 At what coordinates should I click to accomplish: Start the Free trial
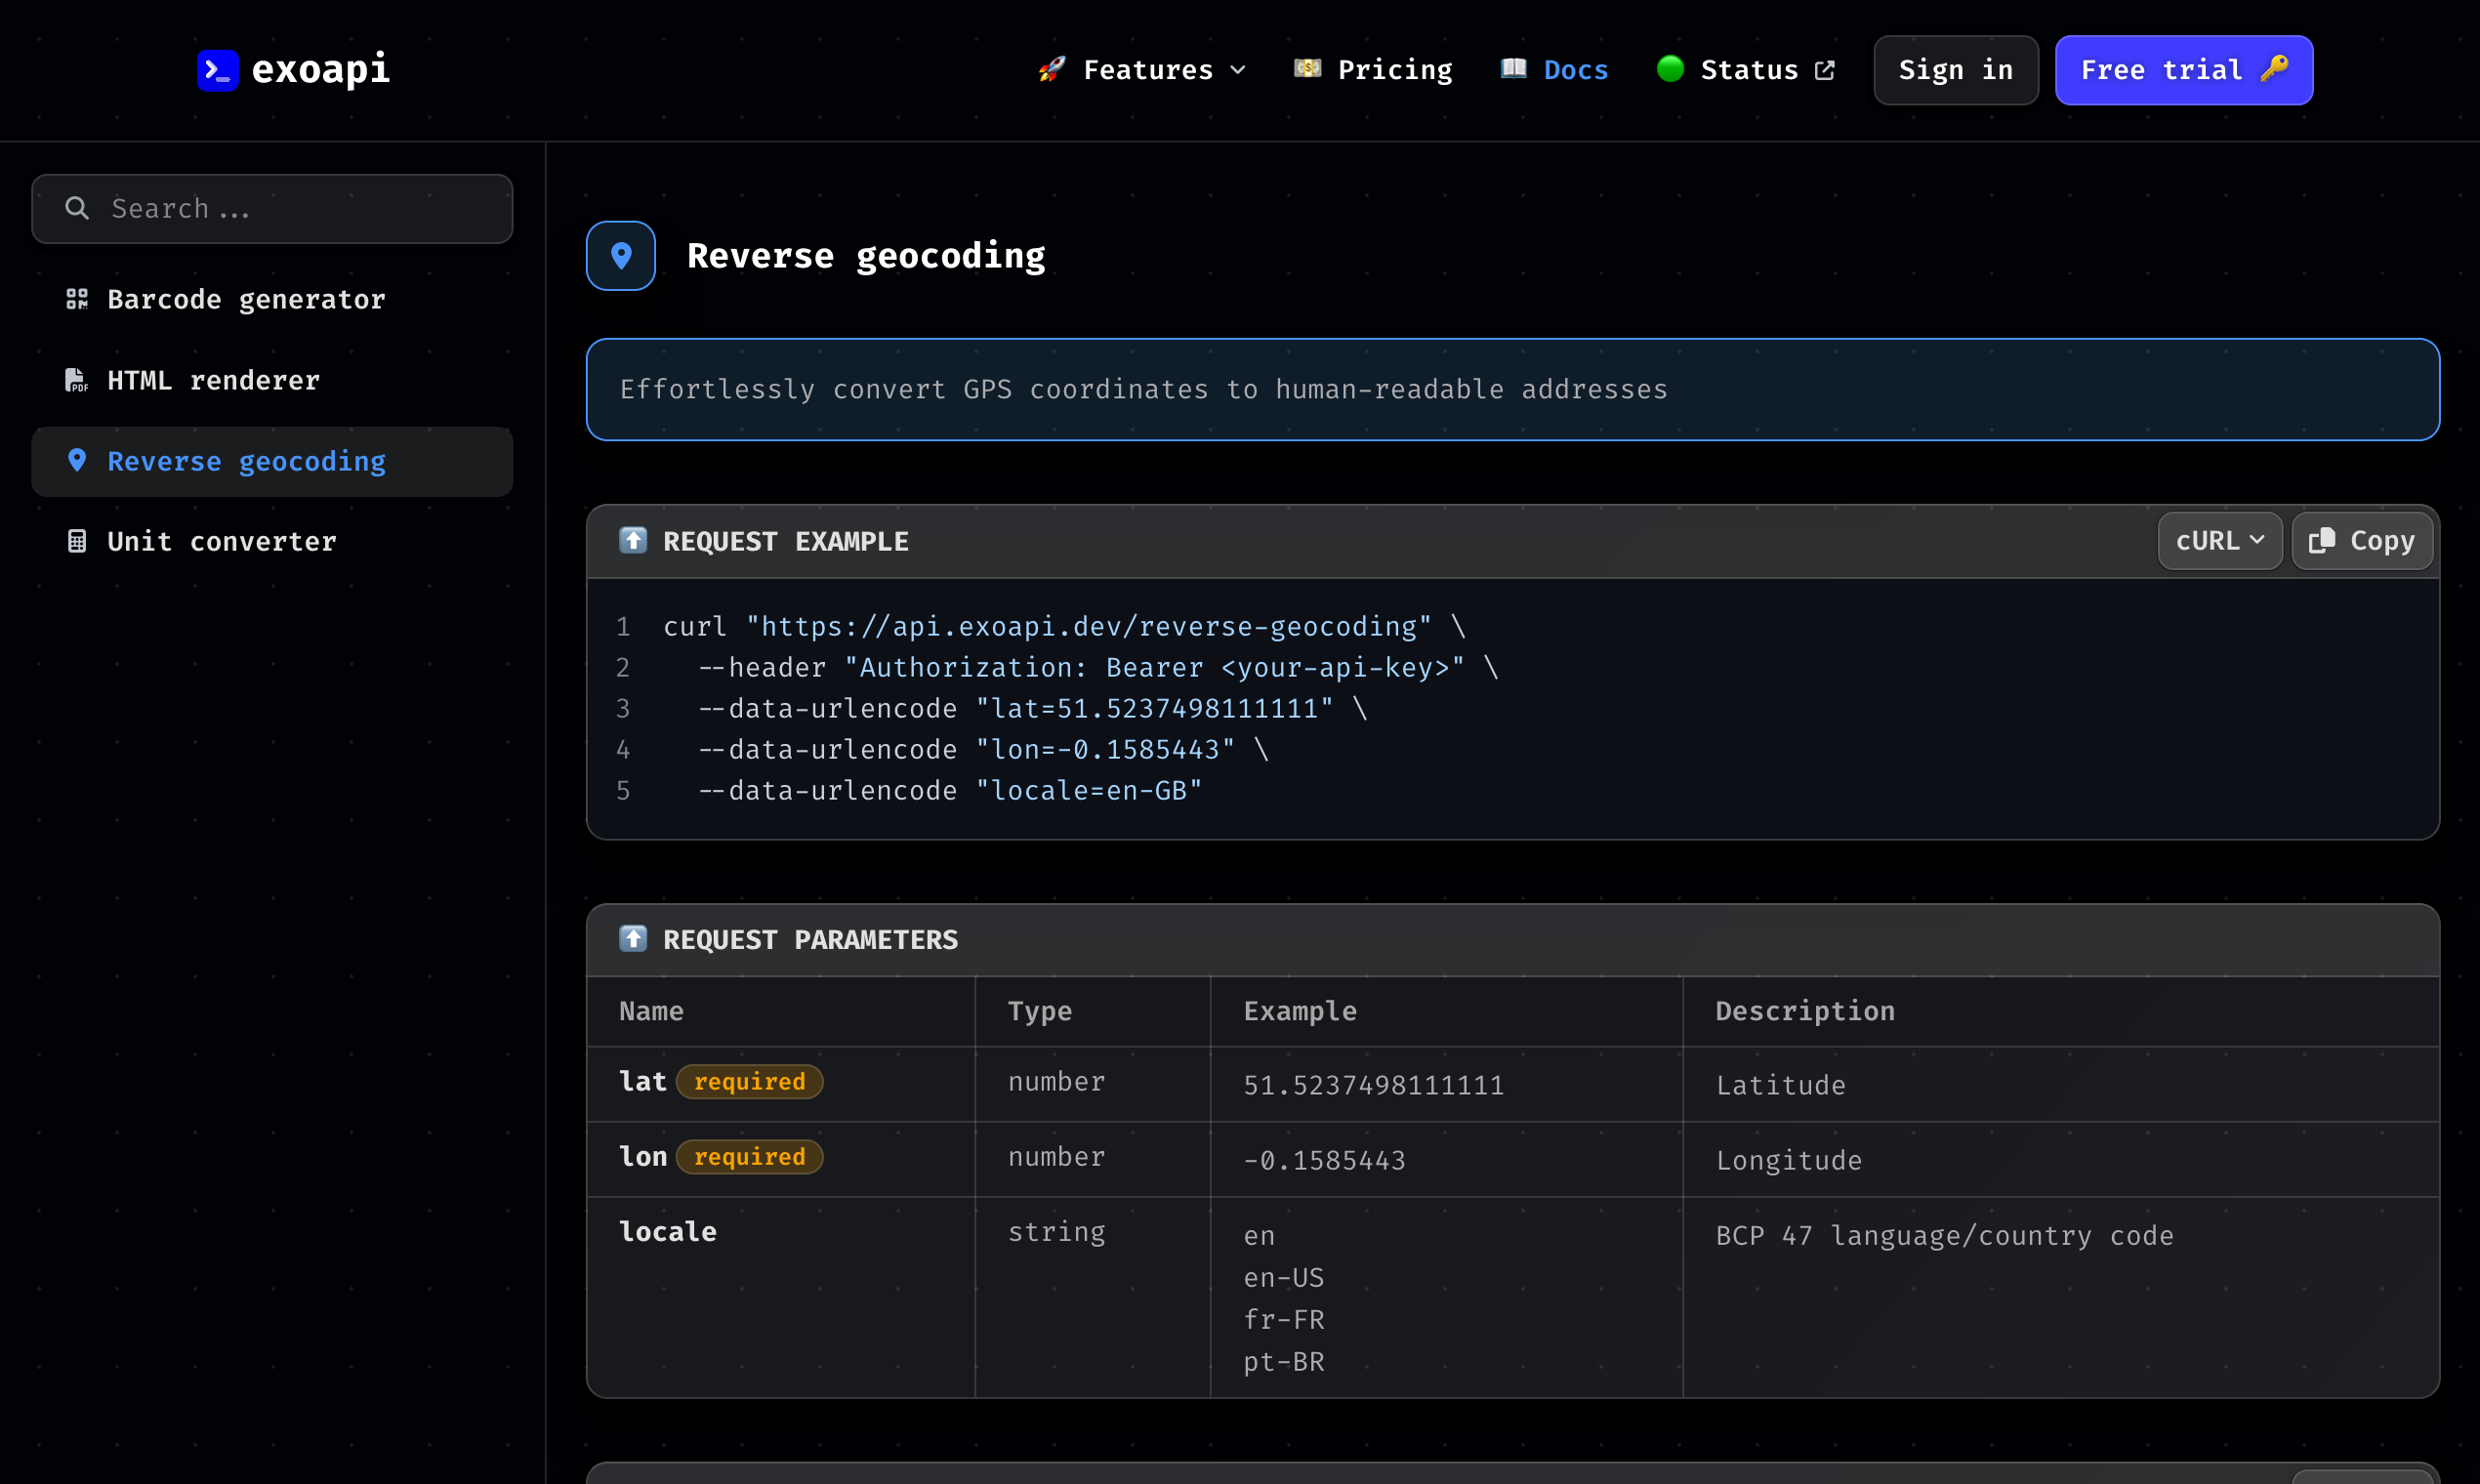point(2183,70)
